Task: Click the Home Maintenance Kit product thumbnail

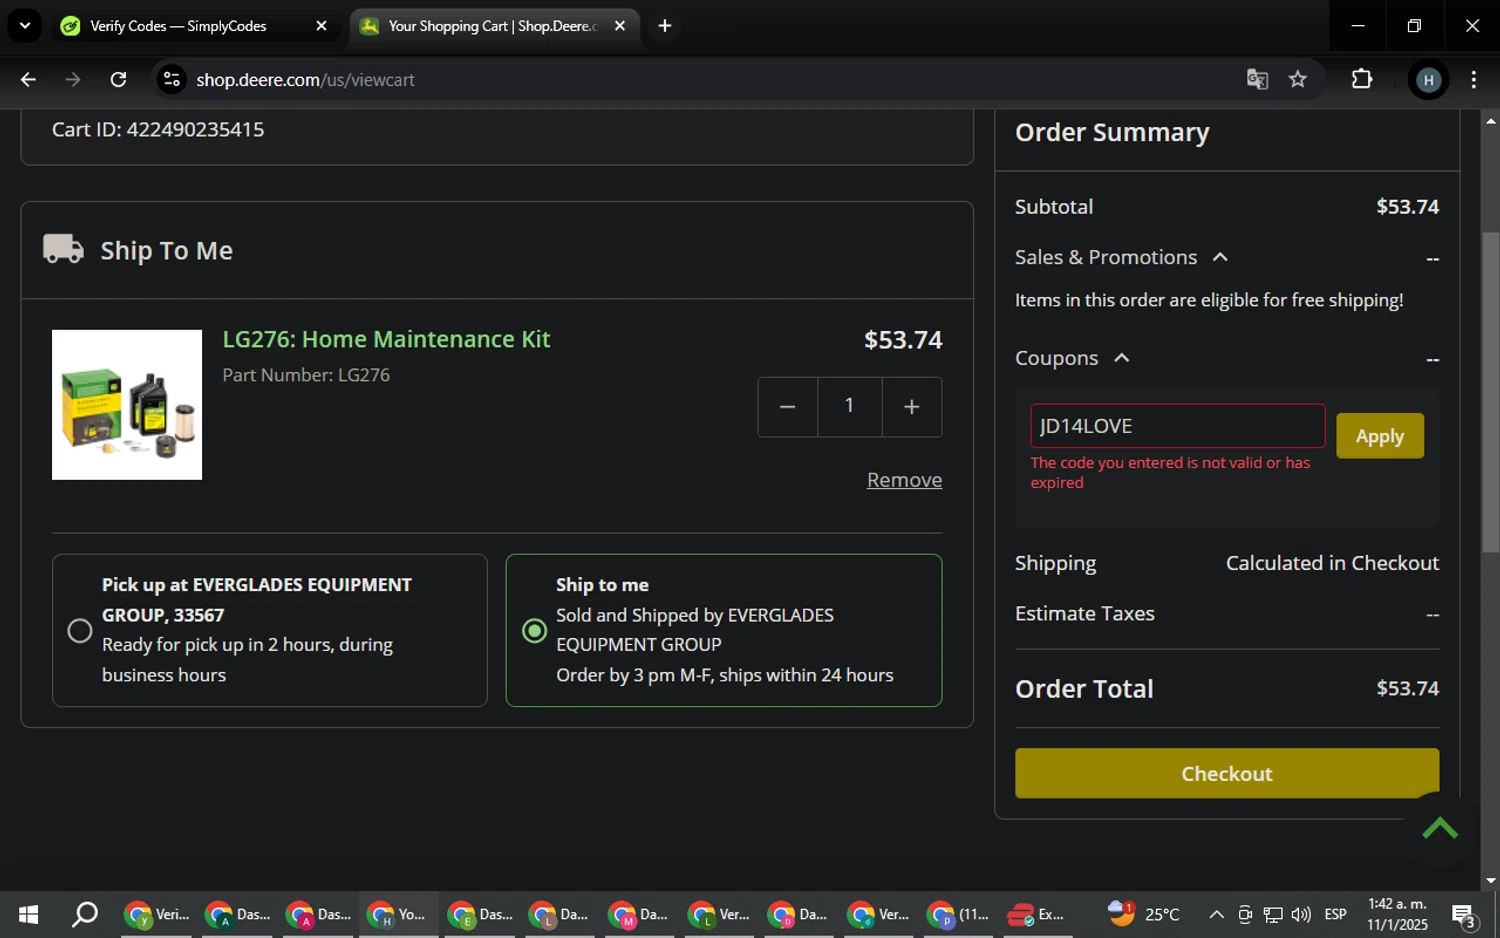Action: point(127,405)
